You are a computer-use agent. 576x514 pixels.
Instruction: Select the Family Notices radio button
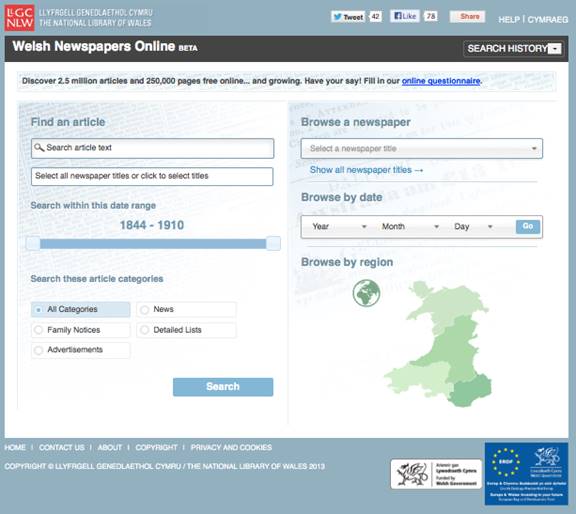(38, 330)
